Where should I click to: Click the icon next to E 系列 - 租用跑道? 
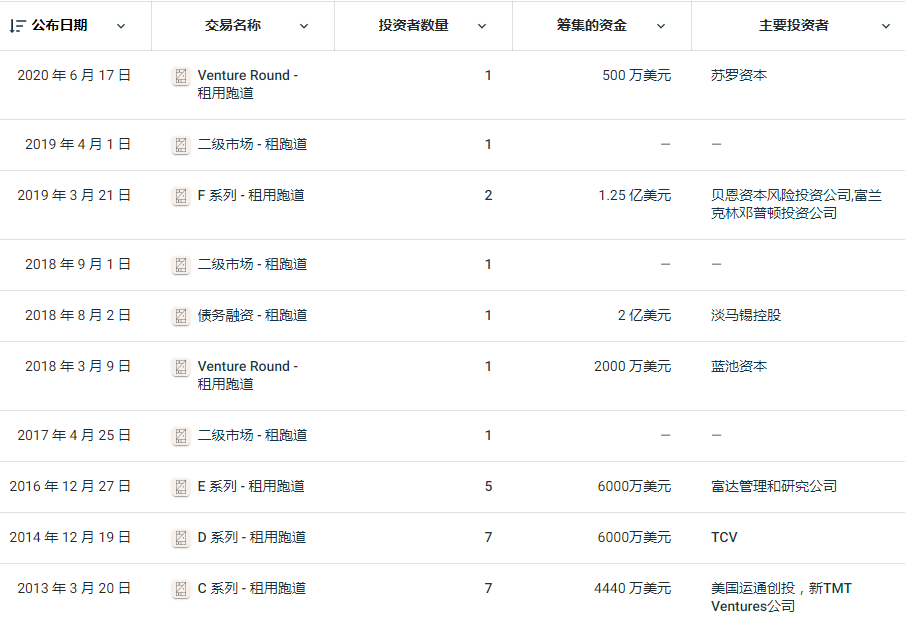[181, 487]
